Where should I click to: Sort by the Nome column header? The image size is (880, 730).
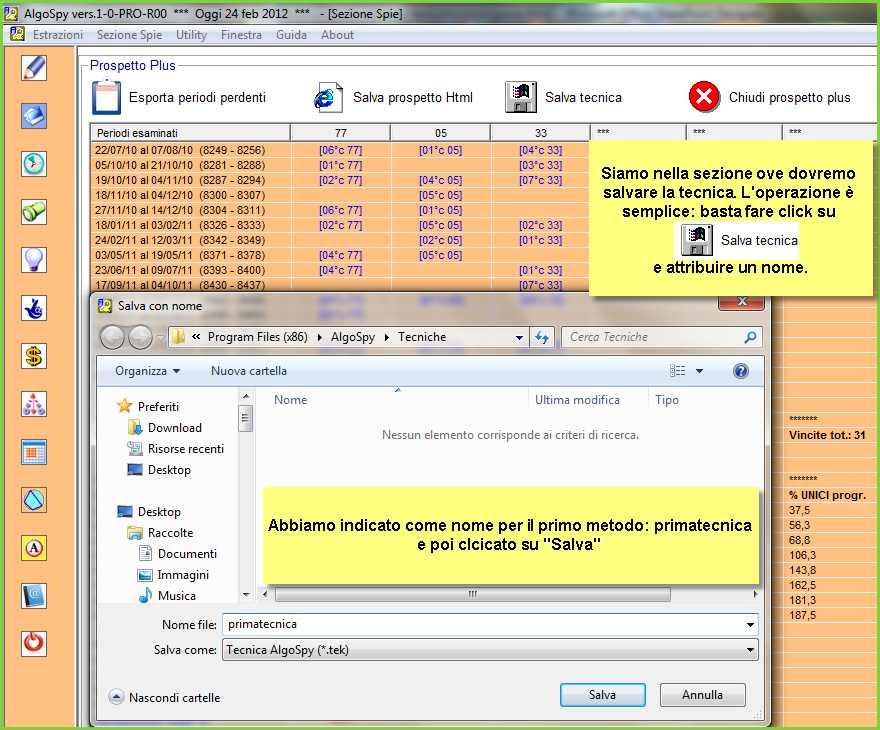tap(290, 400)
